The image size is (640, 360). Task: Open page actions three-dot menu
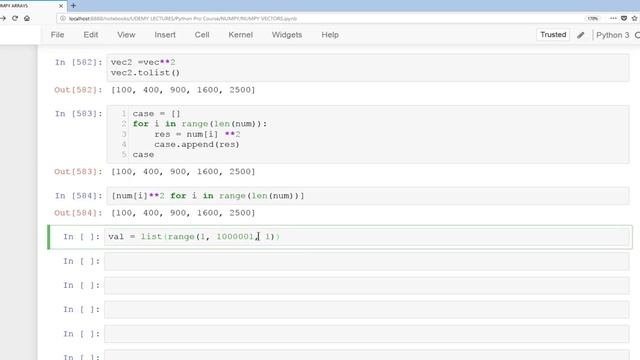pyautogui.click(x=613, y=18)
